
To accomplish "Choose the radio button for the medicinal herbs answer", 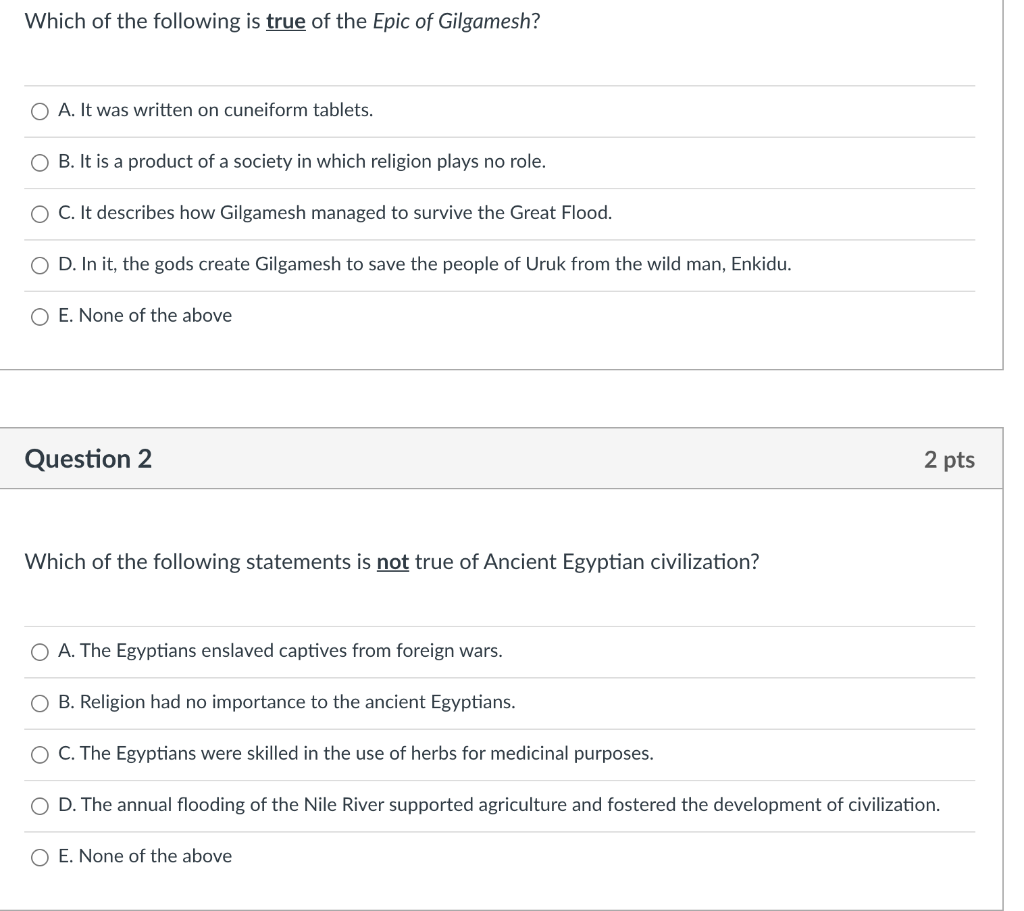I will 40,755.
